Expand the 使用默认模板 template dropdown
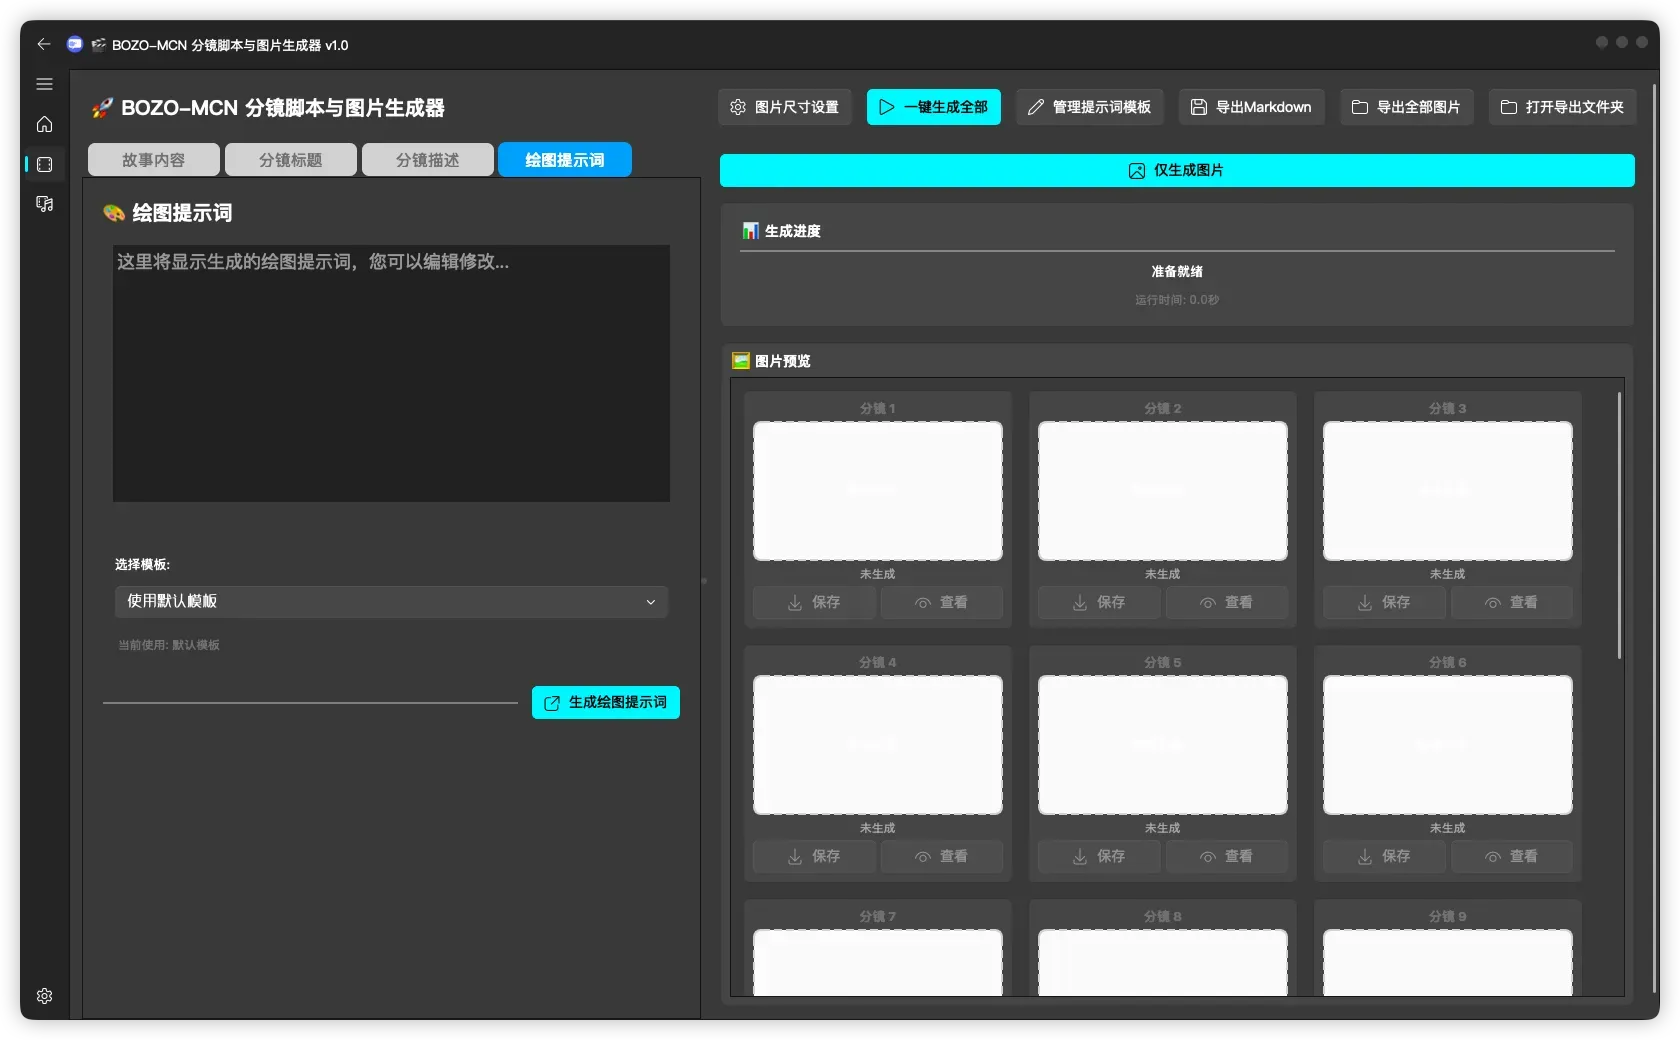 [x=391, y=602]
